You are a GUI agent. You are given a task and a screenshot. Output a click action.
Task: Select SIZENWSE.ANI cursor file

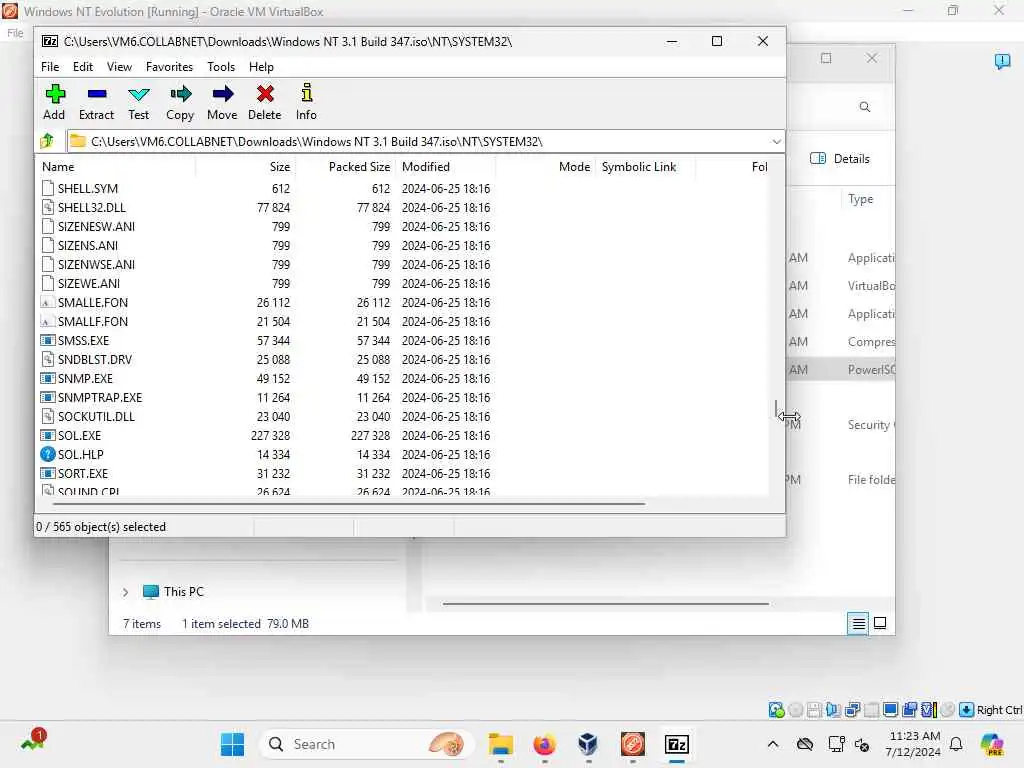tap(96, 265)
